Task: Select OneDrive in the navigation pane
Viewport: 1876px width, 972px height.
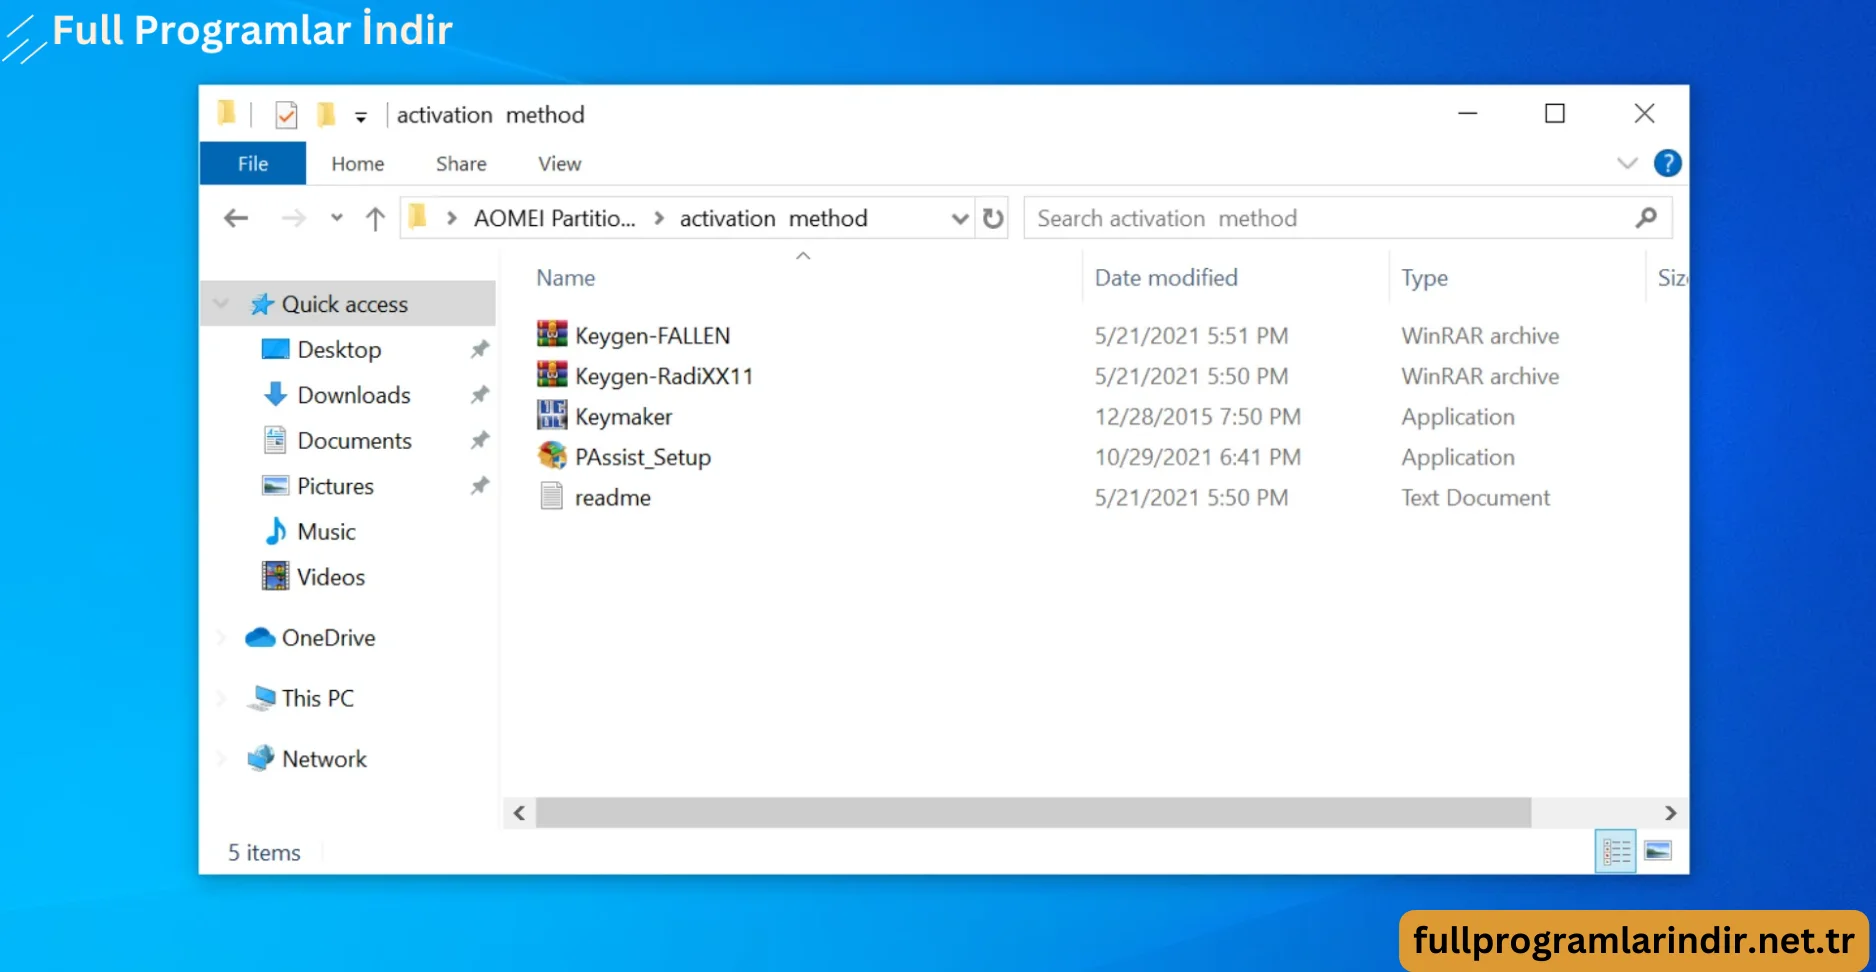Action: click(328, 638)
